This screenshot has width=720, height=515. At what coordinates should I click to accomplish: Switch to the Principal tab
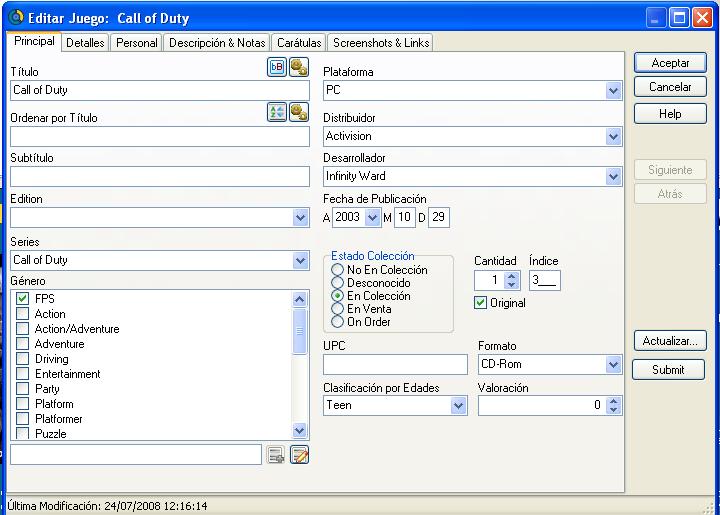click(34, 41)
